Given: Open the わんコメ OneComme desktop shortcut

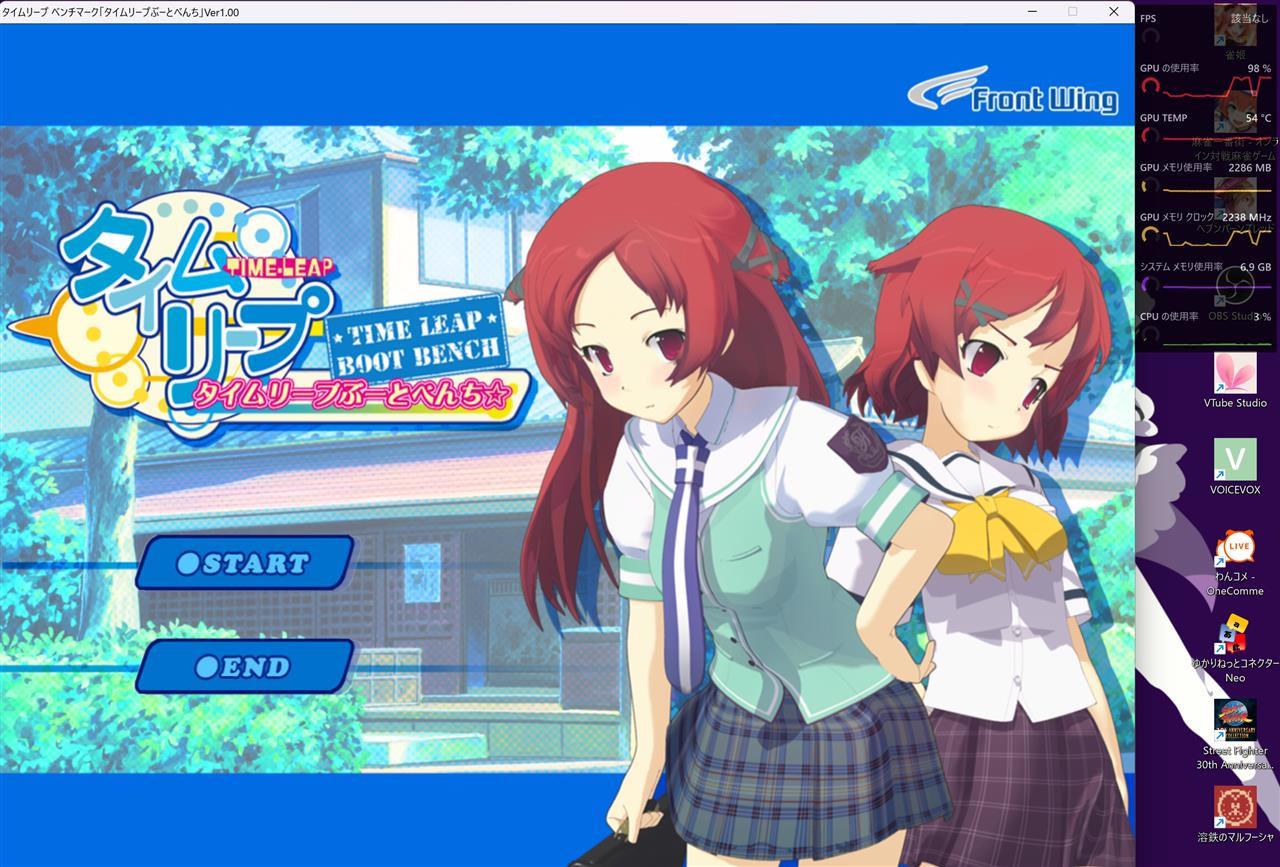Looking at the screenshot, I should pos(1235,564).
